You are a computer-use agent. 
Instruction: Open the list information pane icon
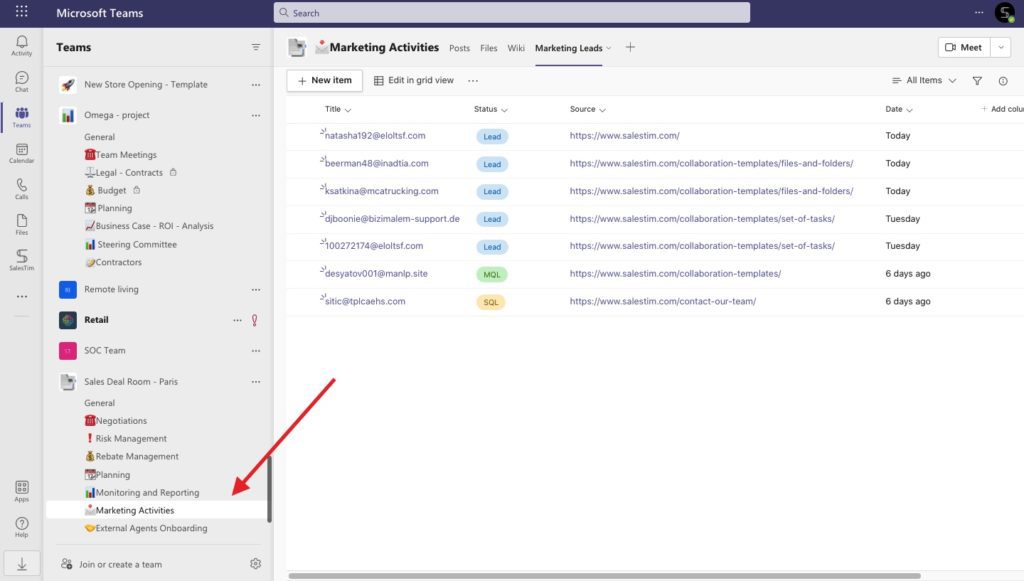(x=1003, y=81)
